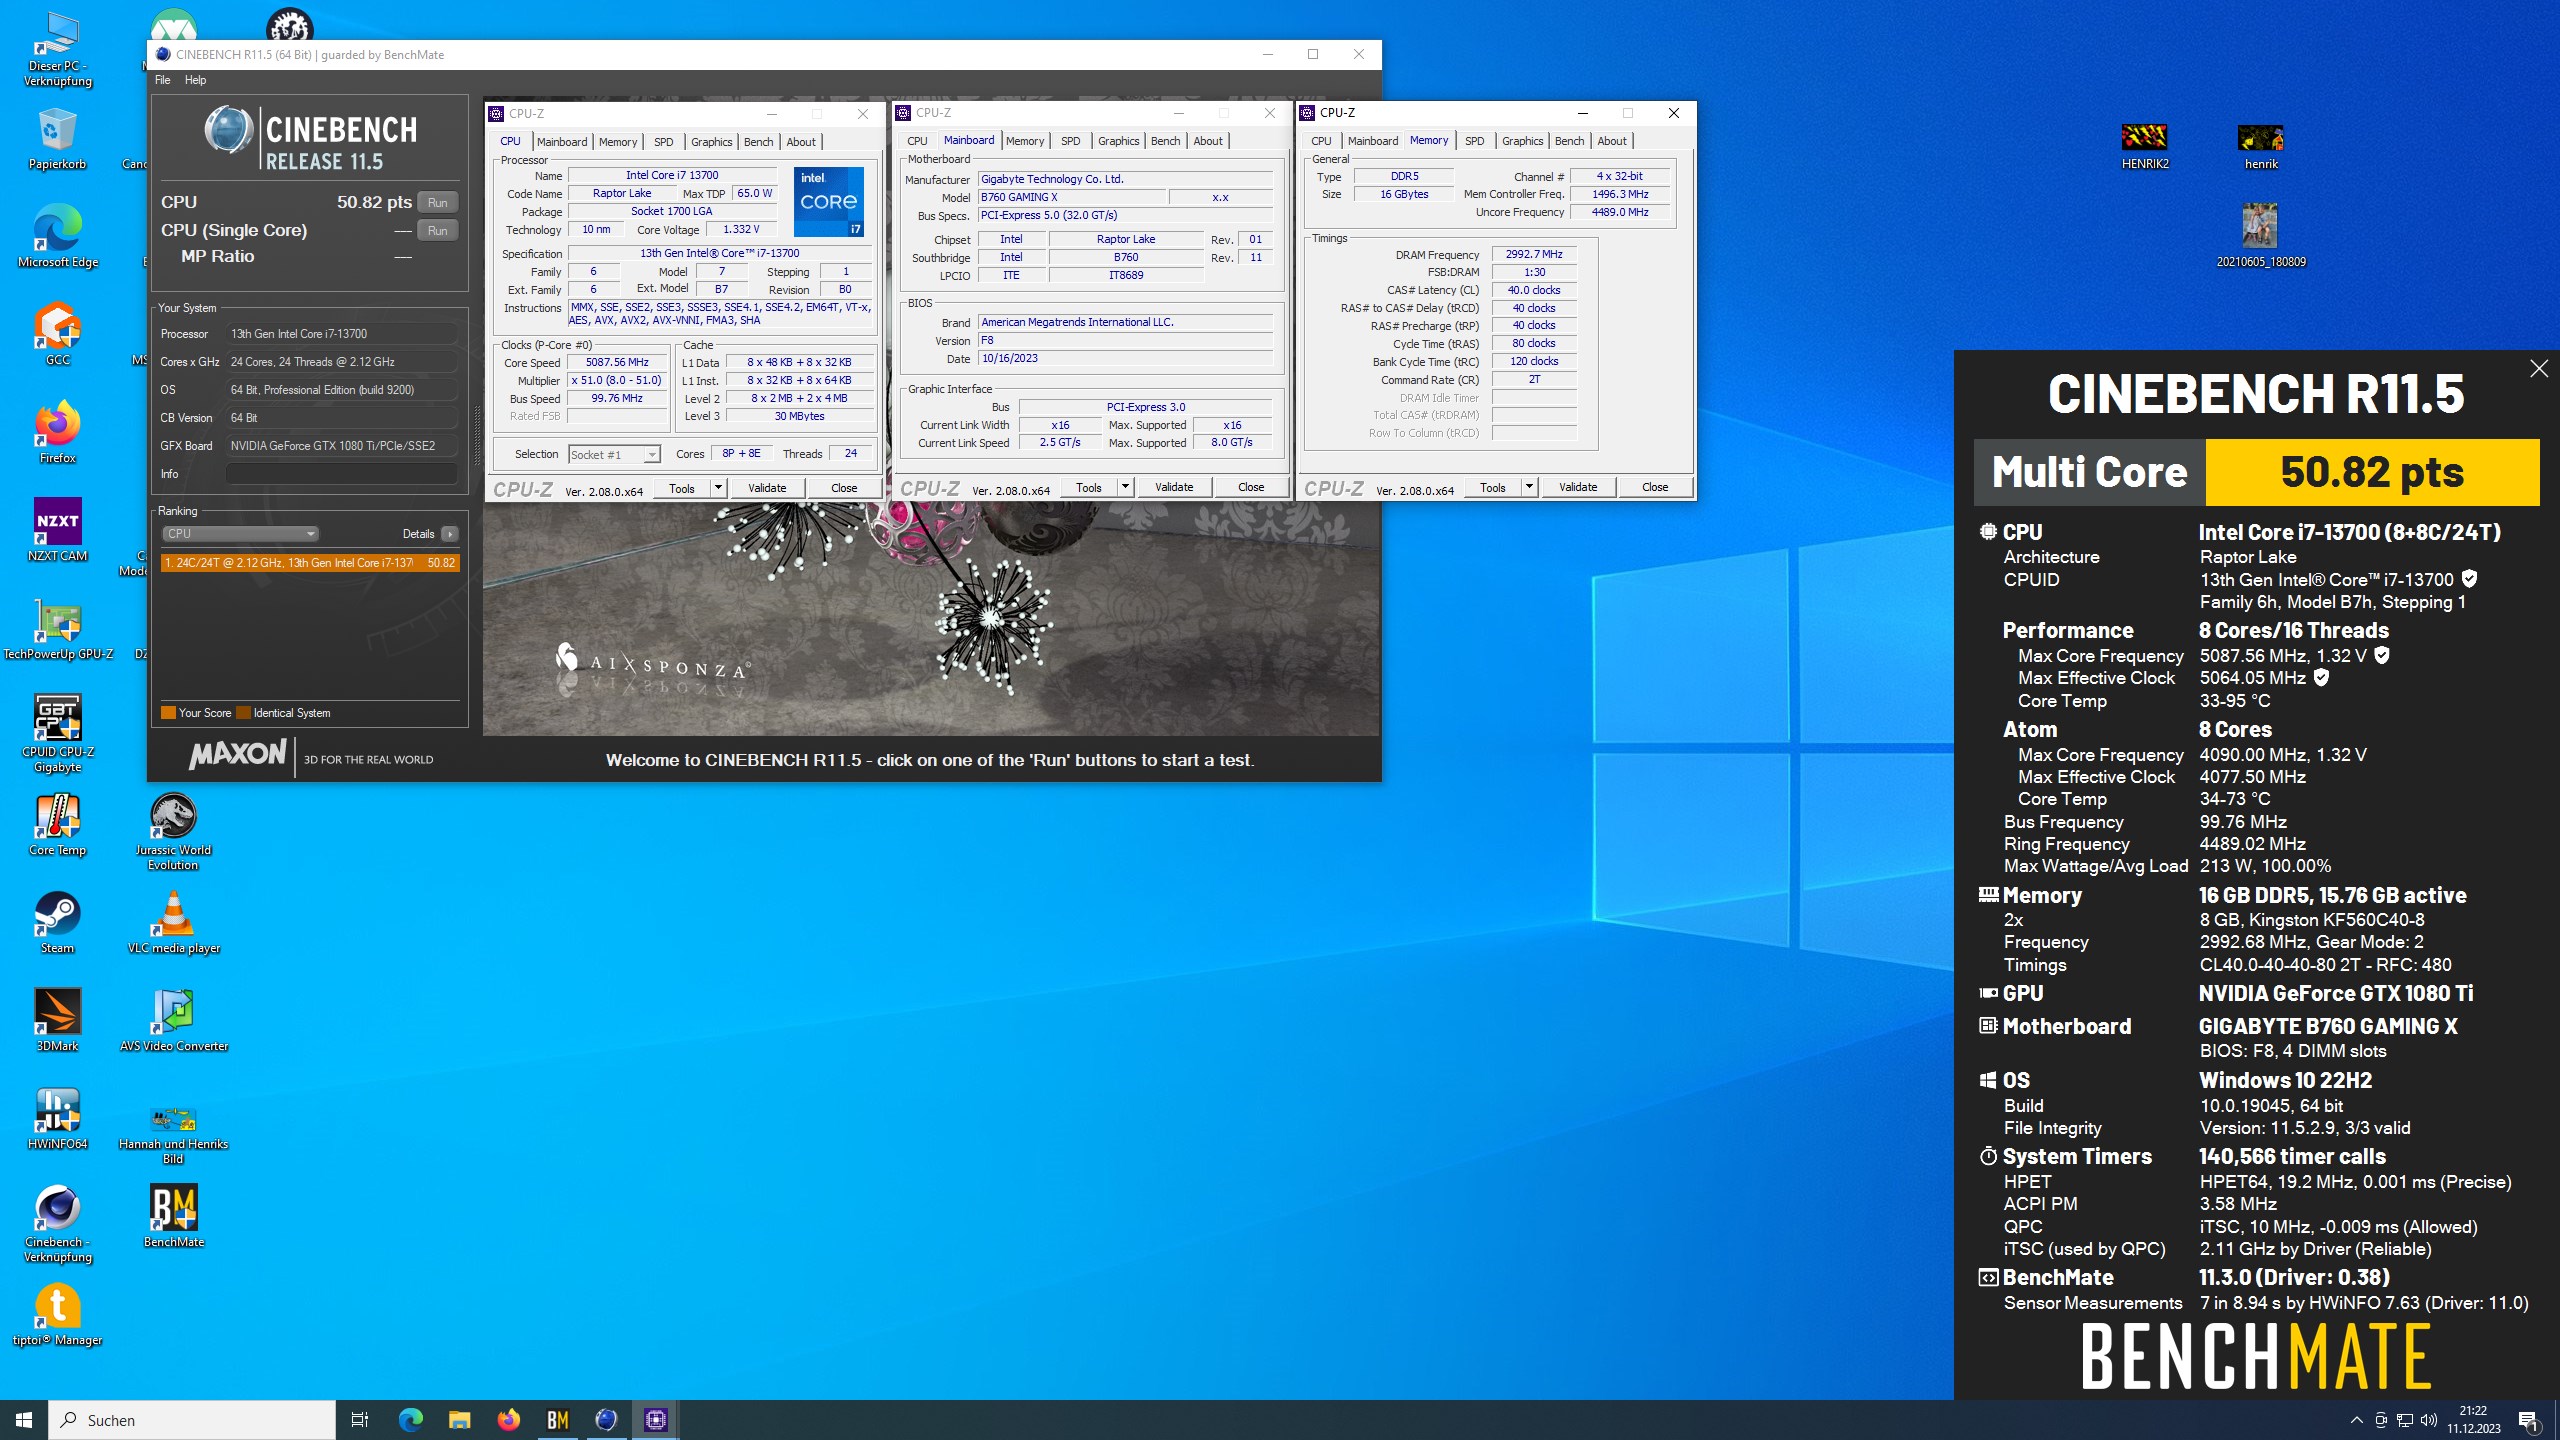Open Graphics tab in second CPU-Z window
The height and width of the screenshot is (1440, 2560).
pos(1118,141)
